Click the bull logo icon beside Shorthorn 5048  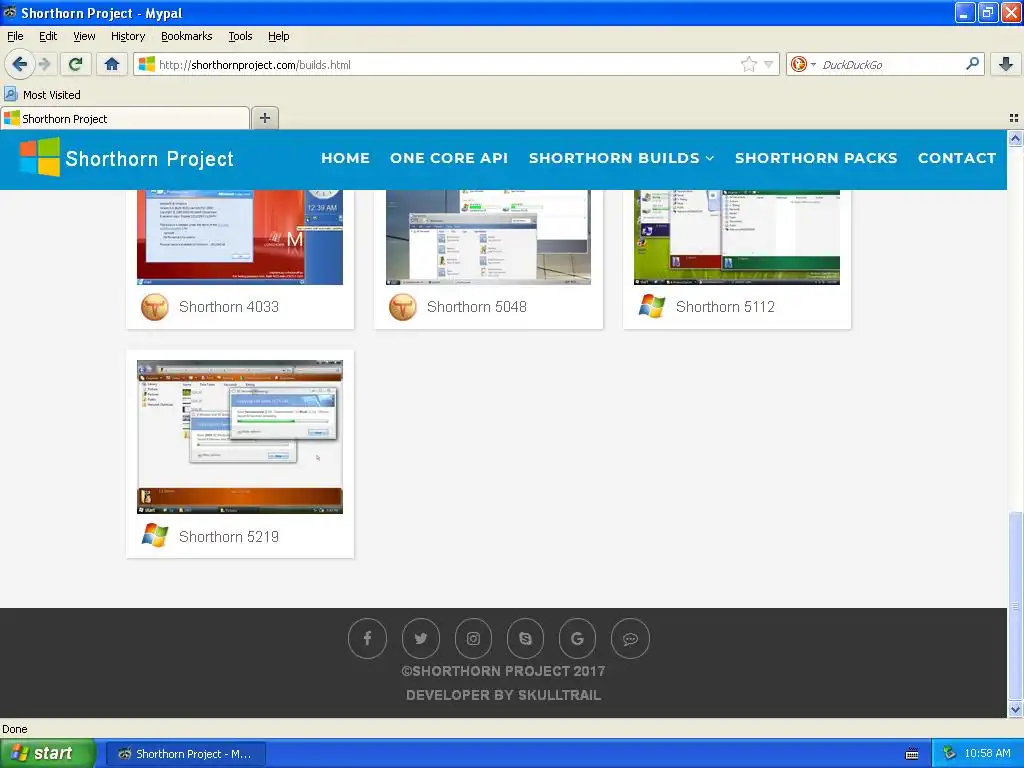point(403,306)
